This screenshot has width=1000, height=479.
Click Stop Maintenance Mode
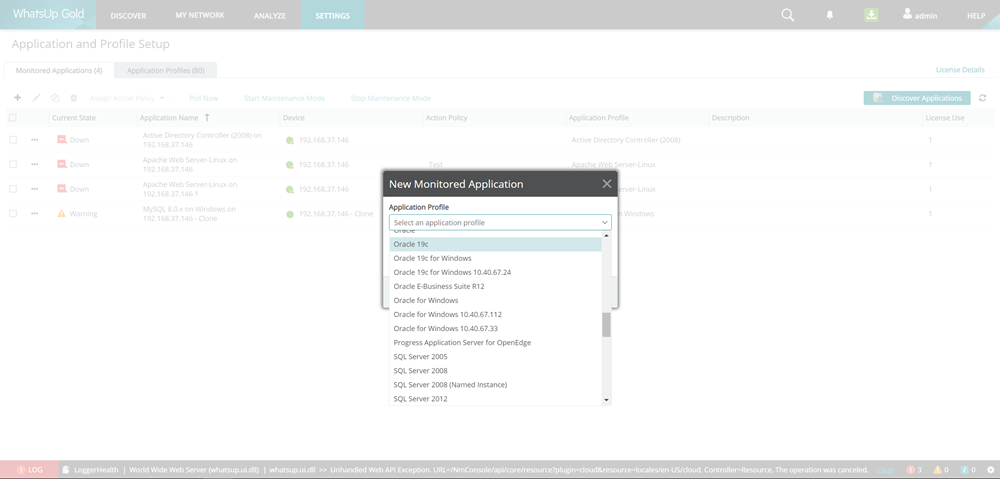[x=391, y=98]
